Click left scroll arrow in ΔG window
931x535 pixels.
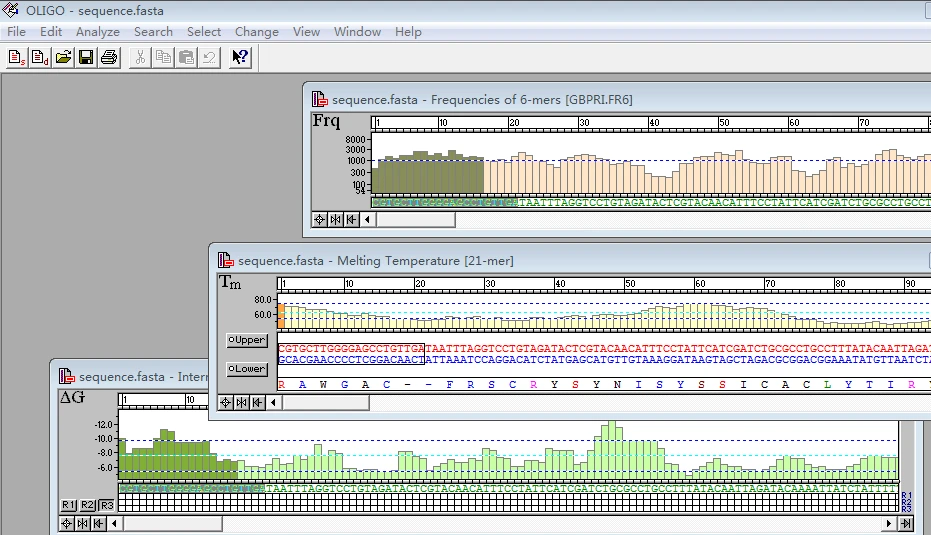point(115,524)
